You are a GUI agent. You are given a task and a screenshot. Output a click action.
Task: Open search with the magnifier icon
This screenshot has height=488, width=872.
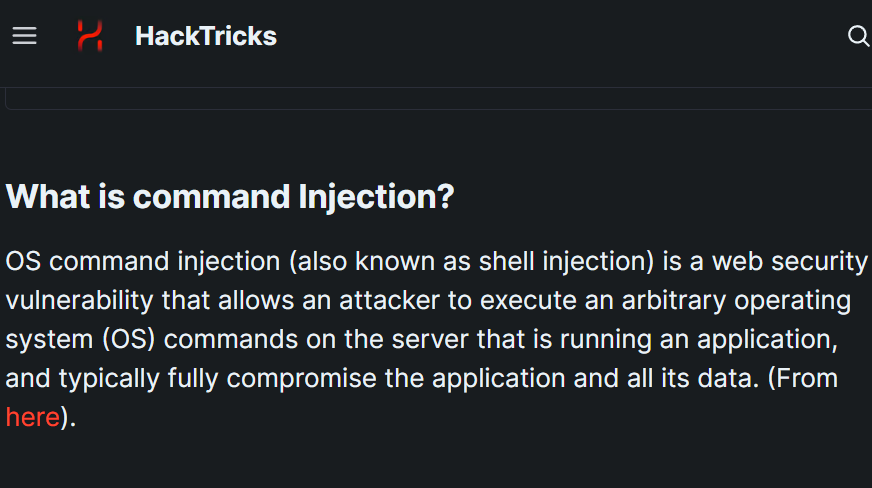pyautogui.click(x=858, y=36)
